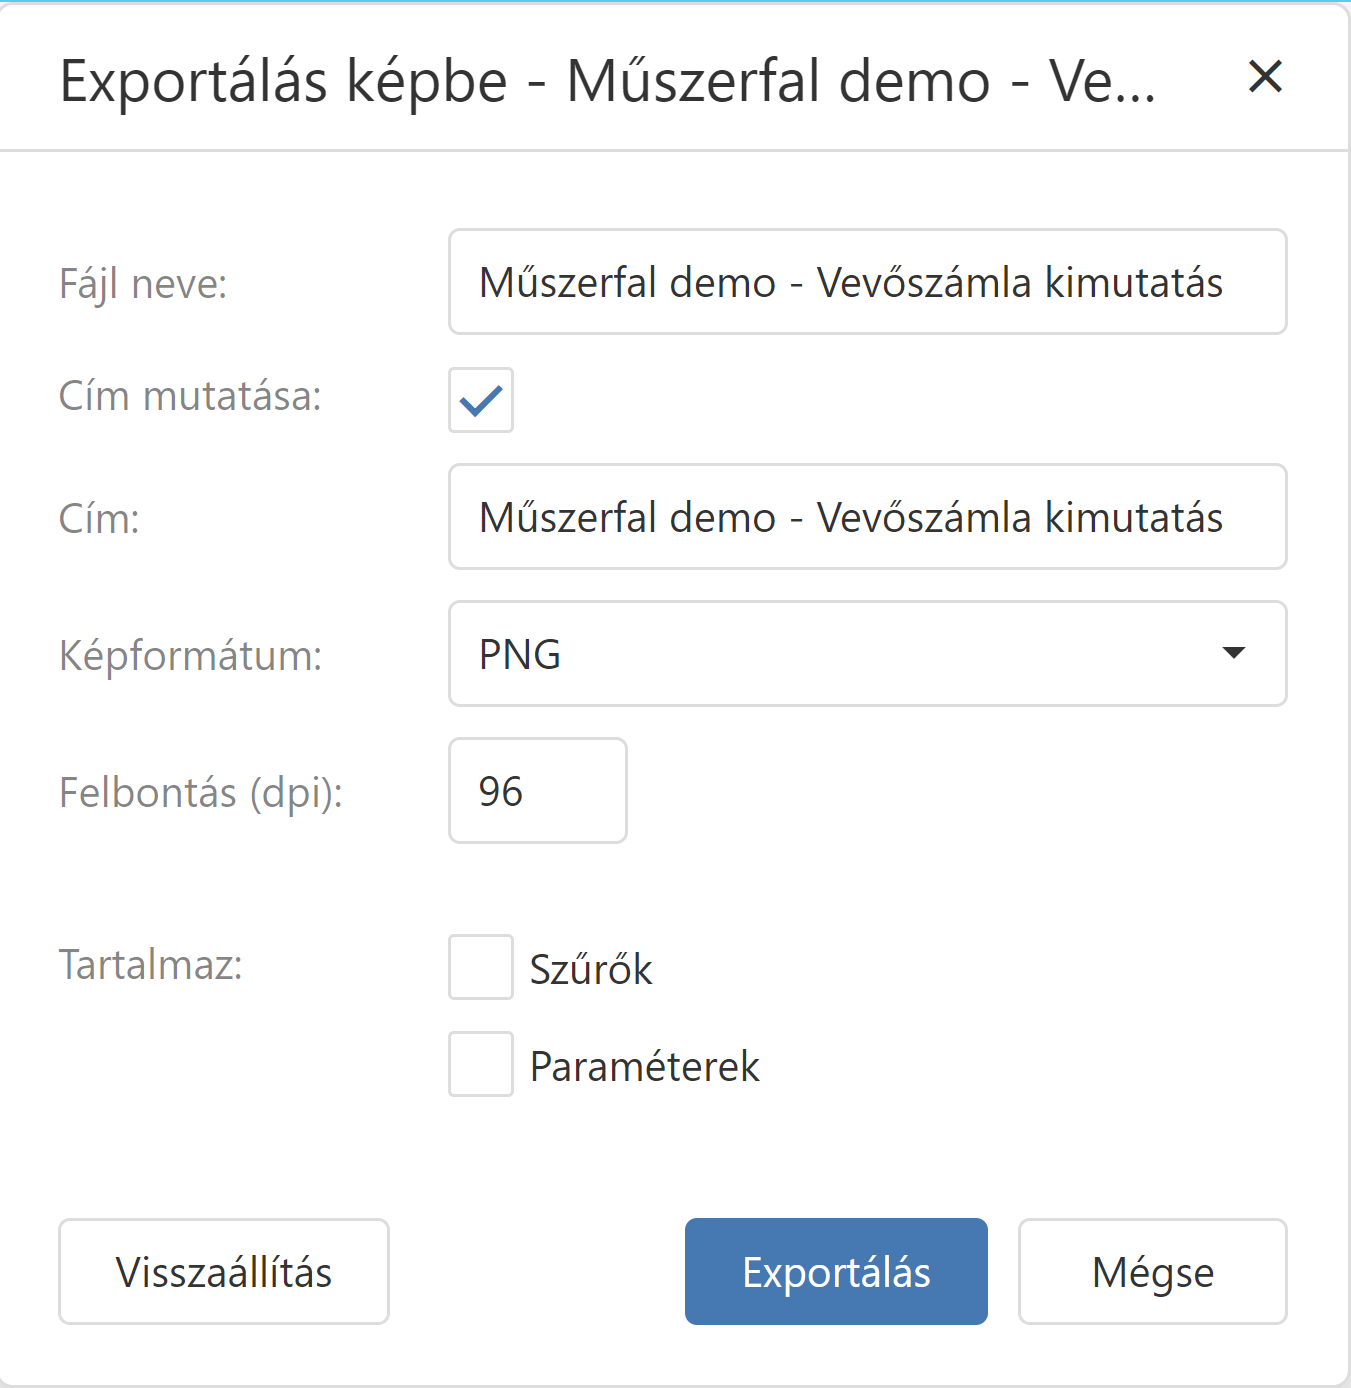Click the Szűrők label text

pos(591,969)
